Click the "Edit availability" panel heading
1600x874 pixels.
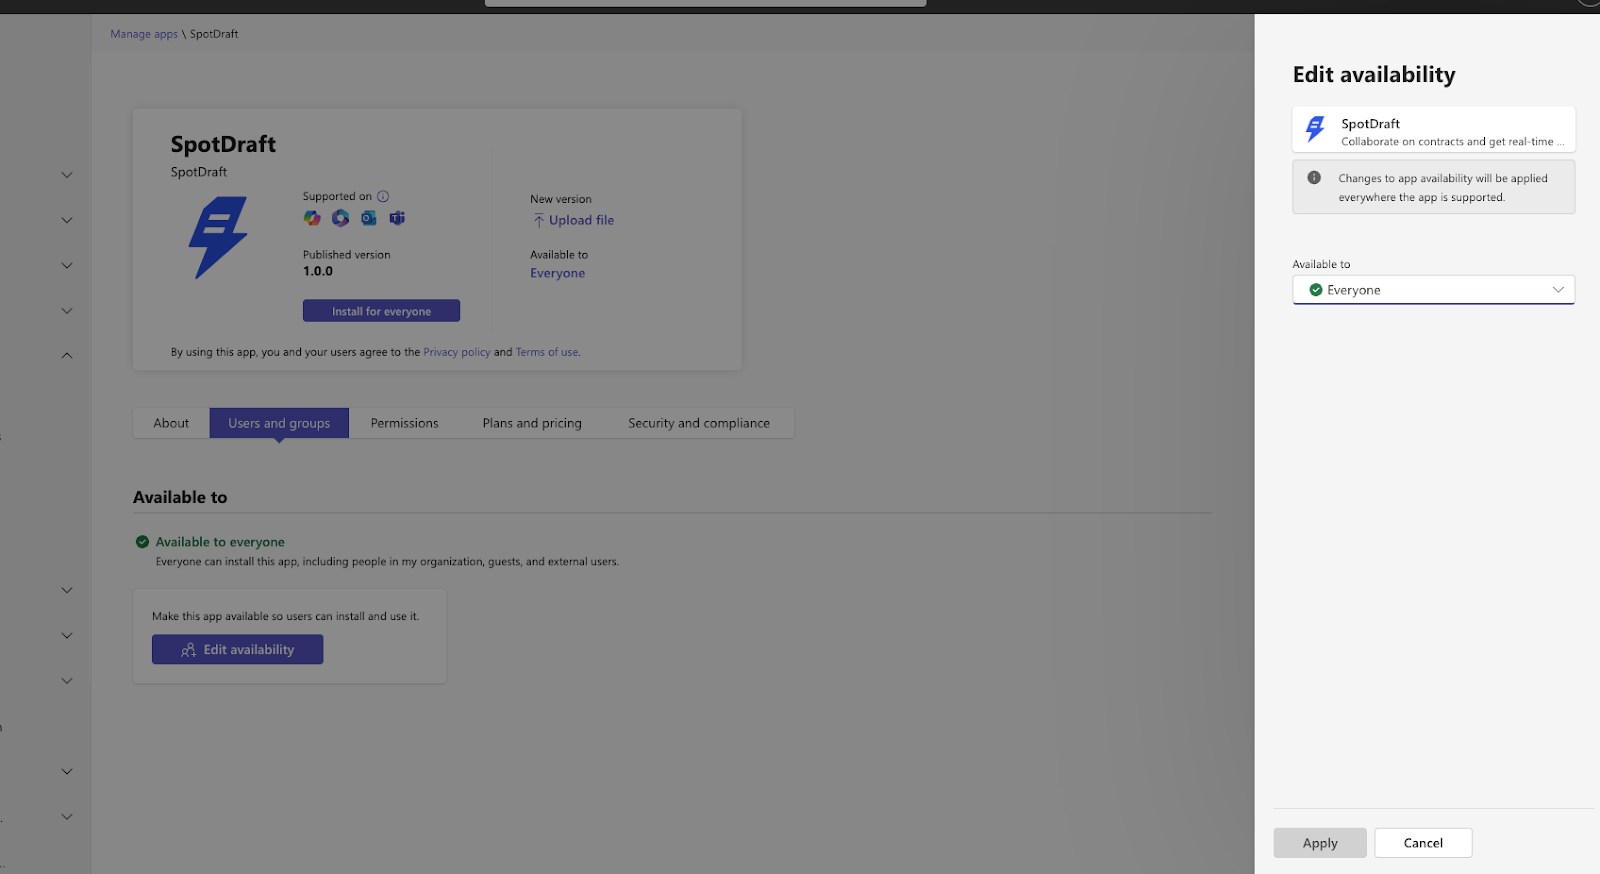point(1374,75)
